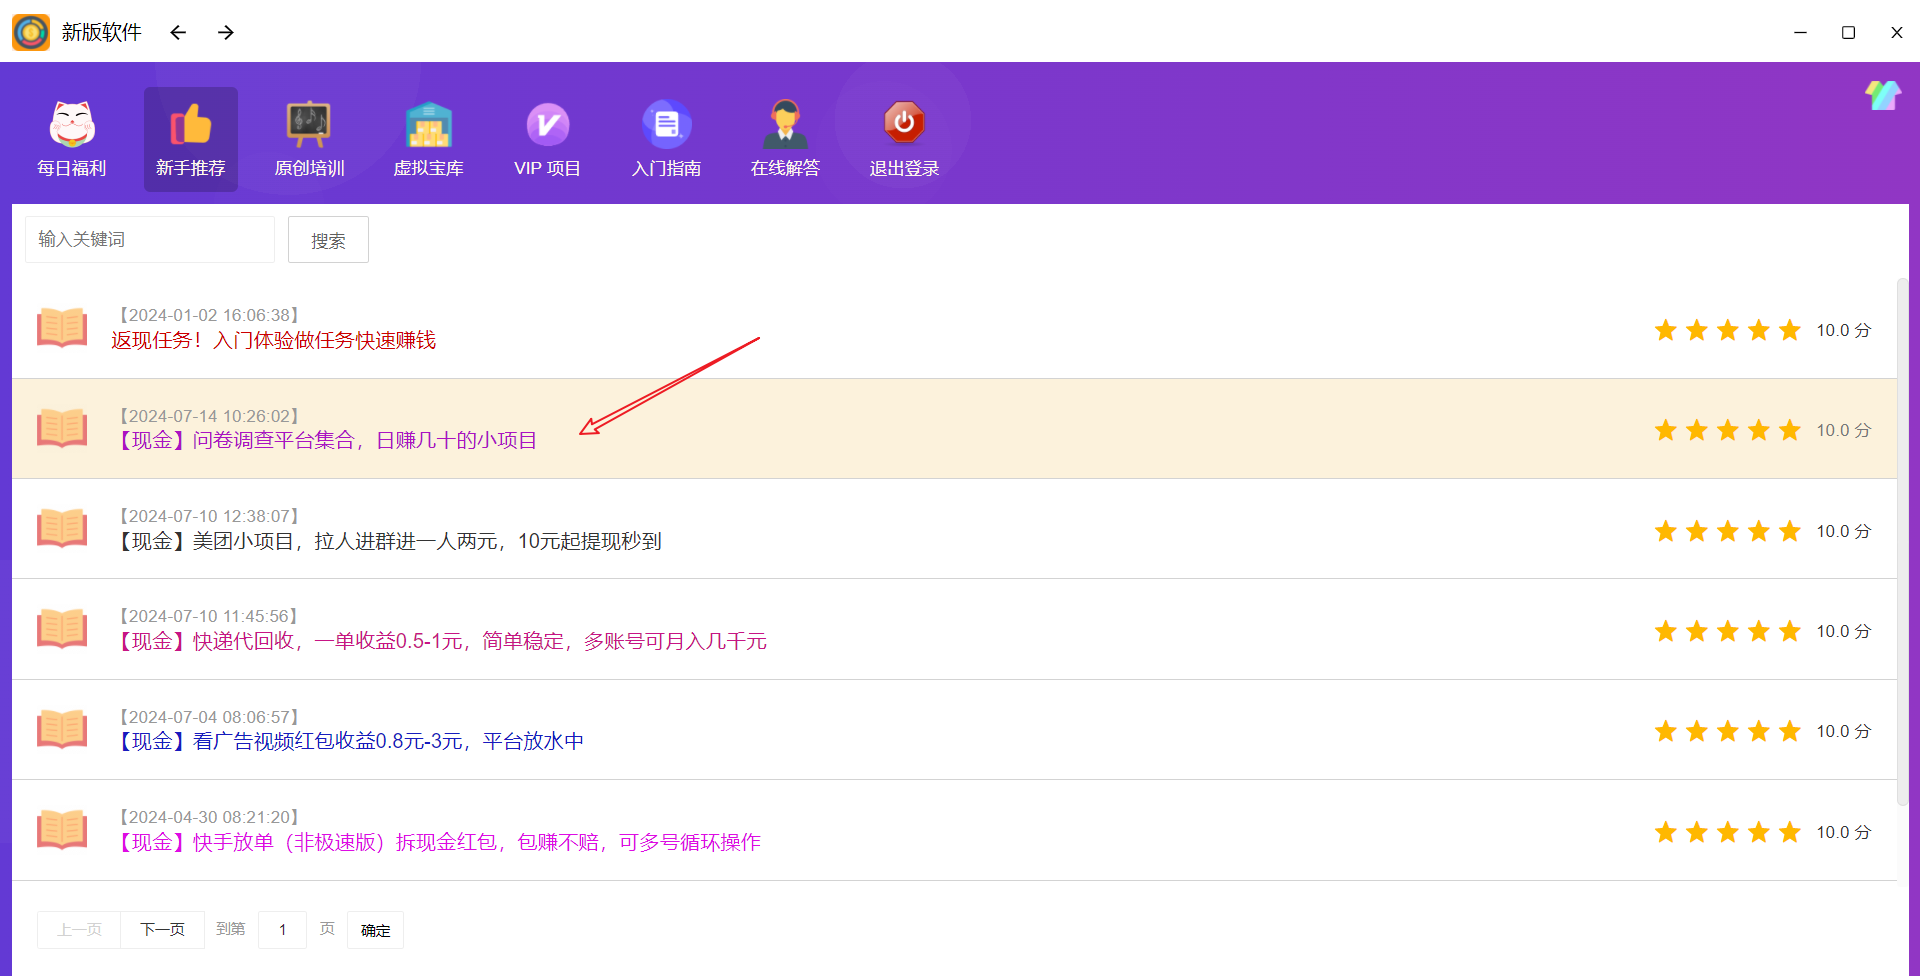Open the 快递代回收 article link
Image resolution: width=1920 pixels, height=976 pixels.
point(442,641)
